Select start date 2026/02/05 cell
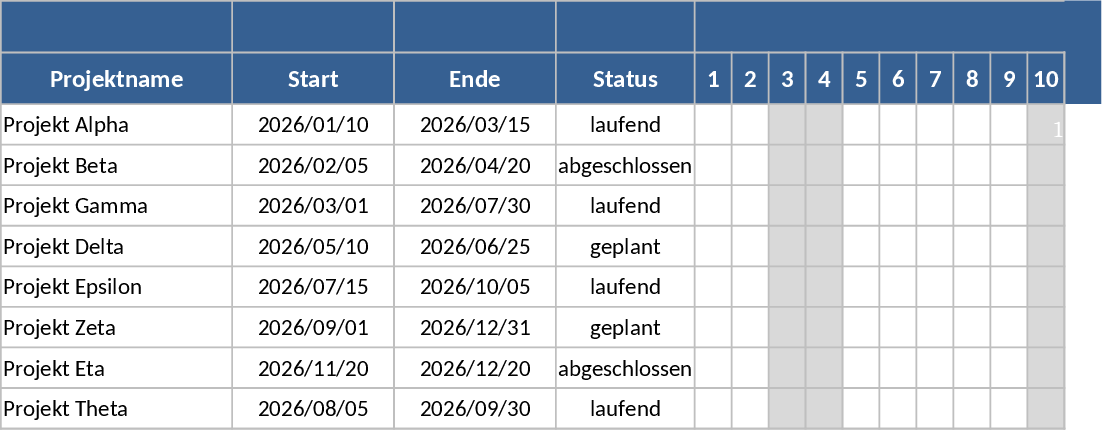The height and width of the screenshot is (430, 1102). (313, 166)
